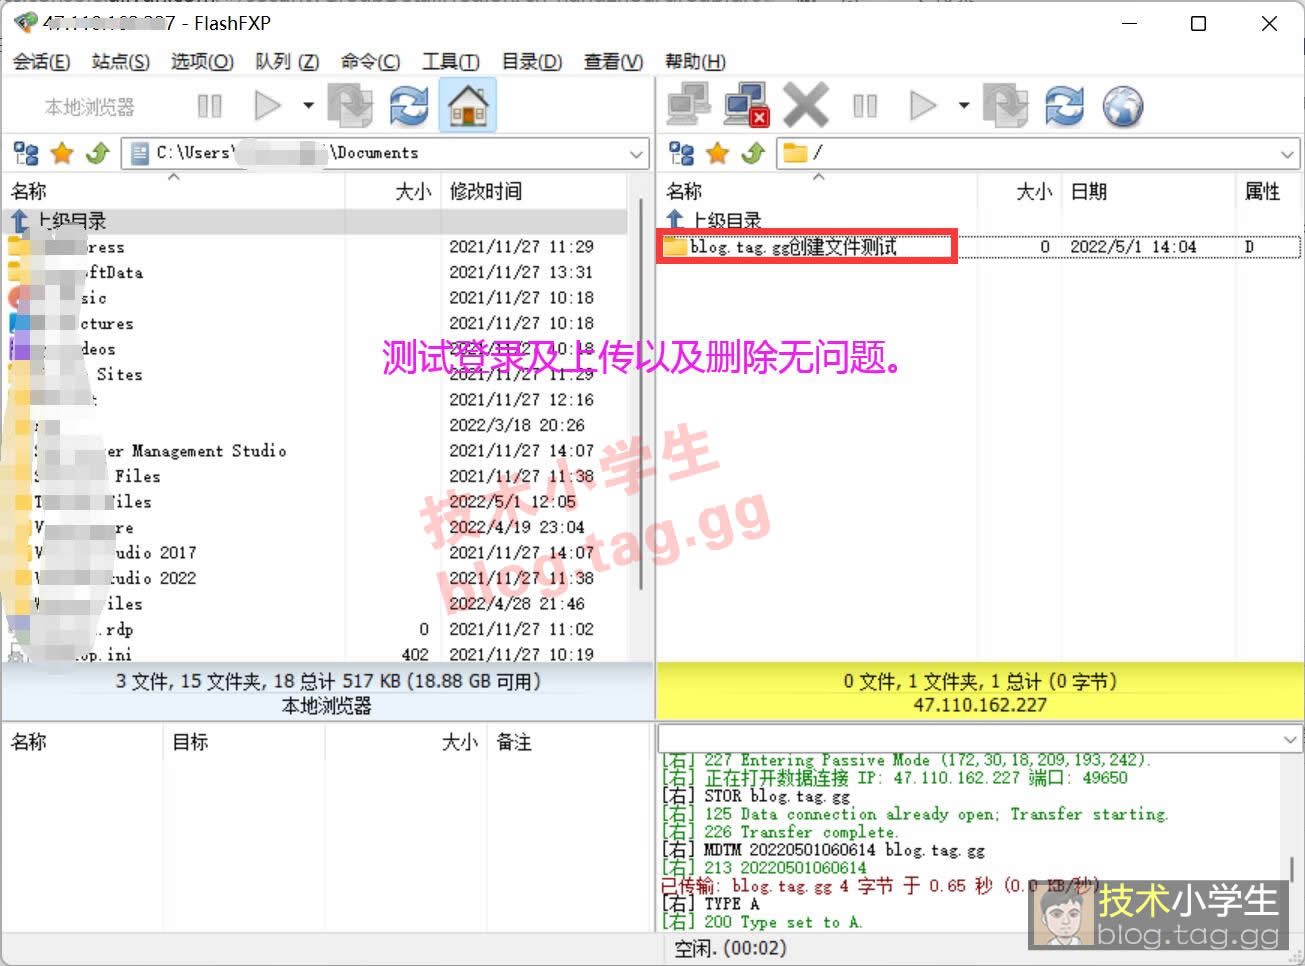Expand the local path Documents dropdown
Screen dimensions: 1305x966
pos(636,154)
